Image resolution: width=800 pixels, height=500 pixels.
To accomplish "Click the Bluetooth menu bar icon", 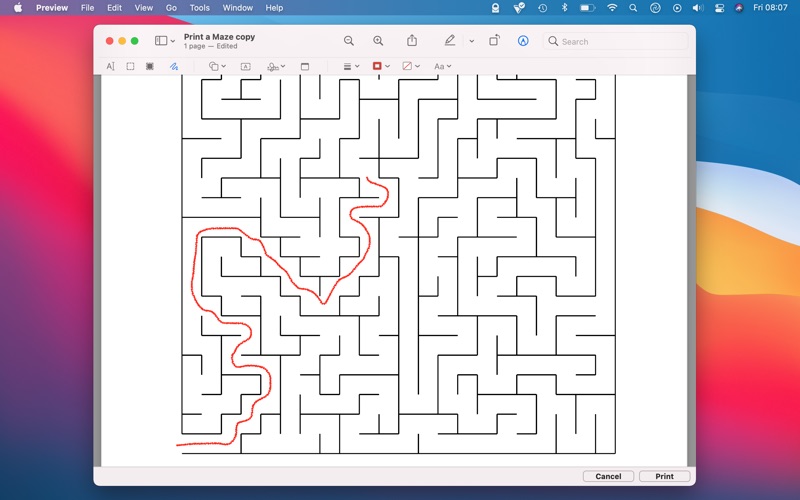I will tap(564, 8).
